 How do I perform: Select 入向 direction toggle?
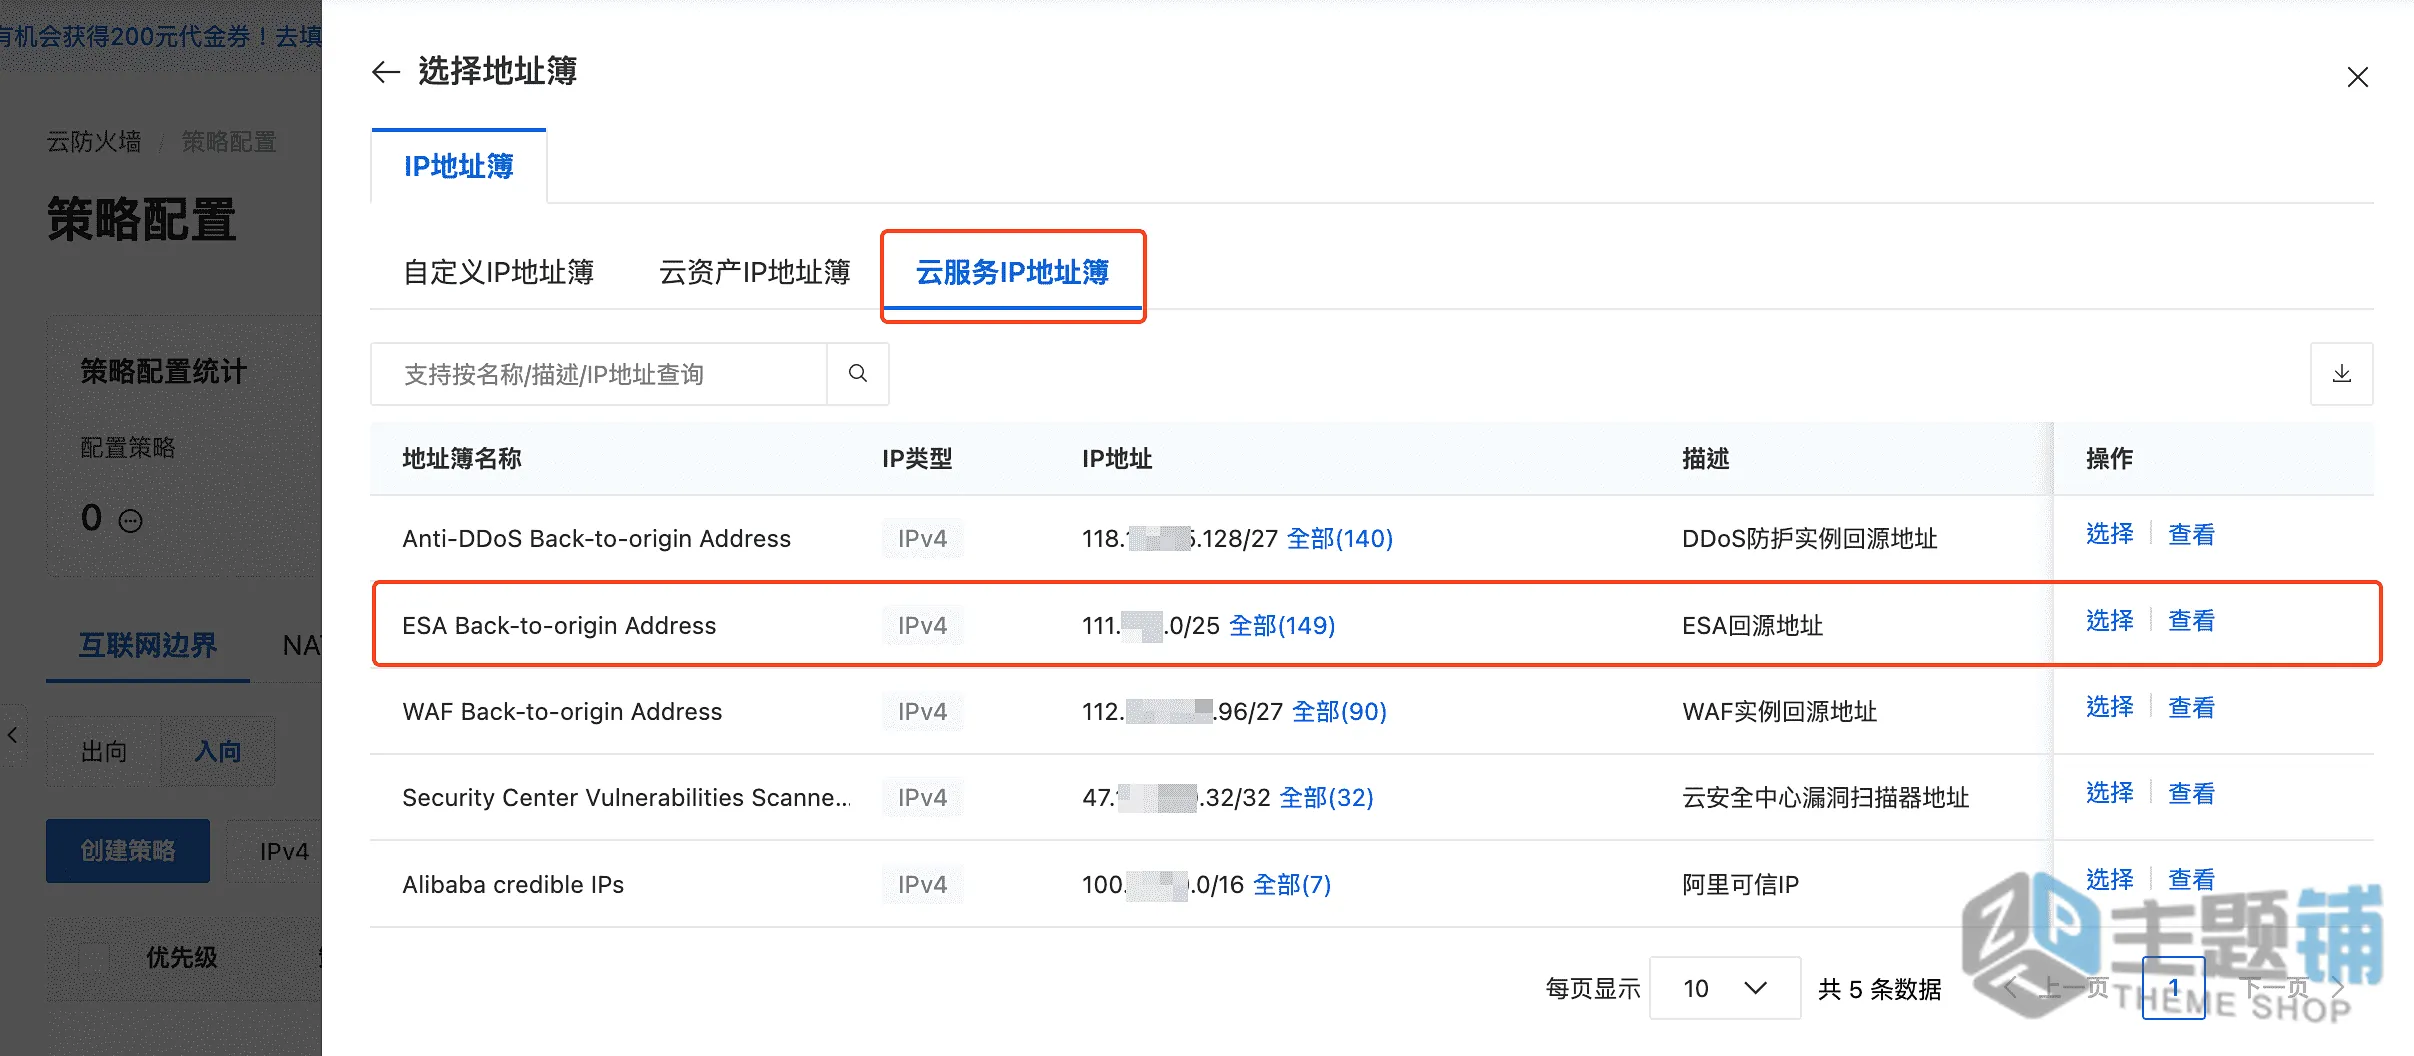click(218, 751)
